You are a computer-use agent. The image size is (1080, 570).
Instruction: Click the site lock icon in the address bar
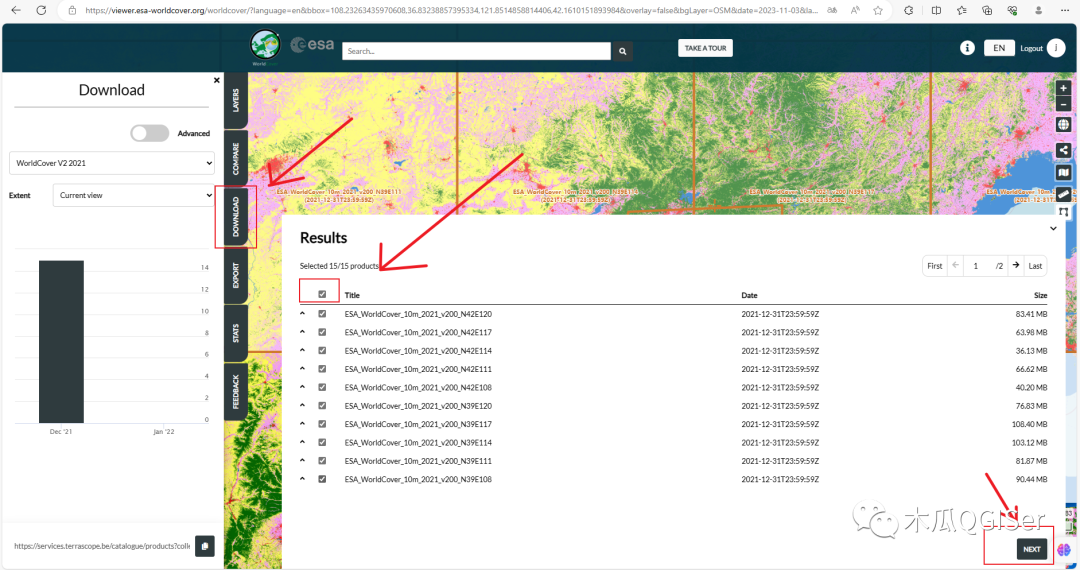point(72,10)
